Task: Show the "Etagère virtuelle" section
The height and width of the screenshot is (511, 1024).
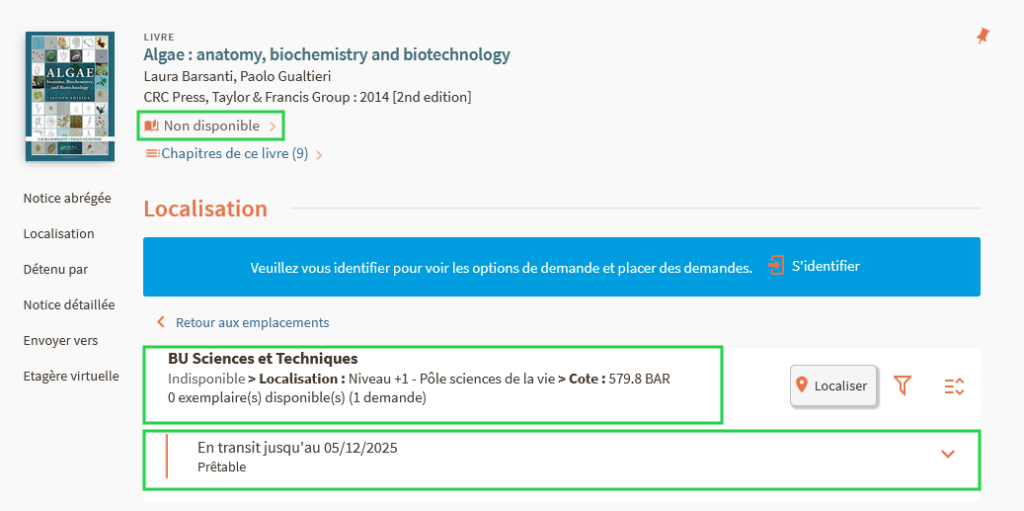Action: click(71, 377)
